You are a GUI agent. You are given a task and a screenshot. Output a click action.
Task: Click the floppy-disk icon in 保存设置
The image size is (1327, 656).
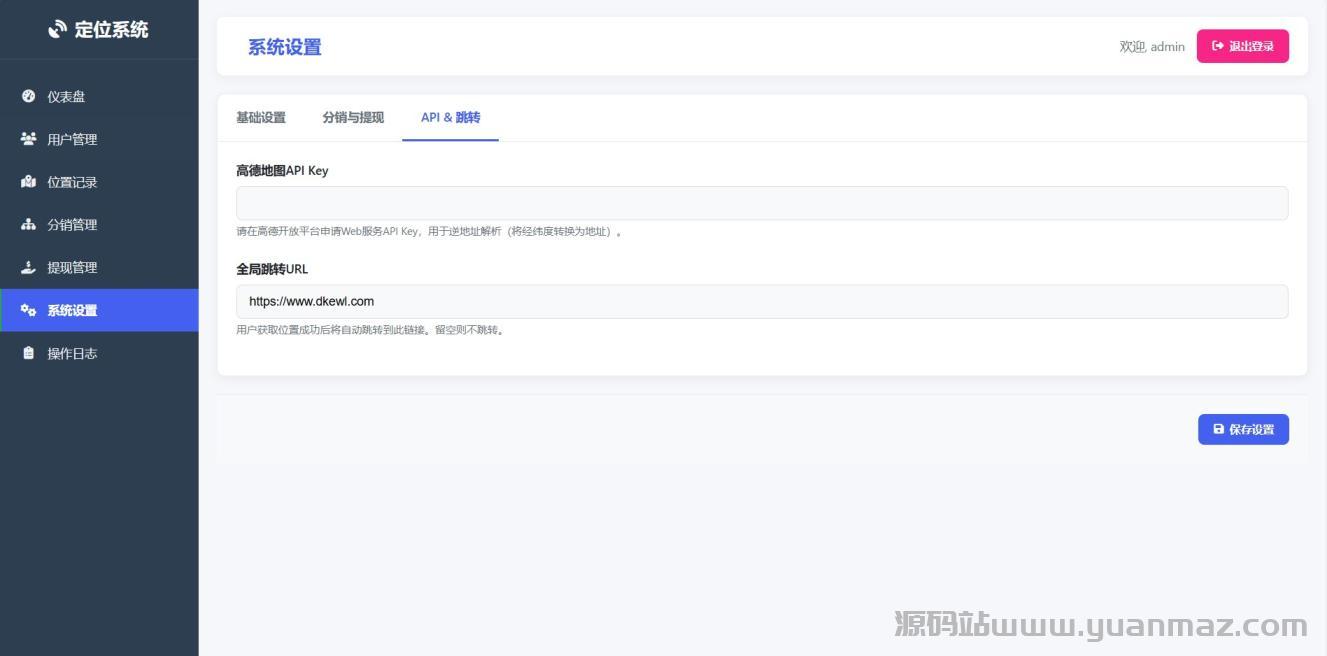point(1219,429)
